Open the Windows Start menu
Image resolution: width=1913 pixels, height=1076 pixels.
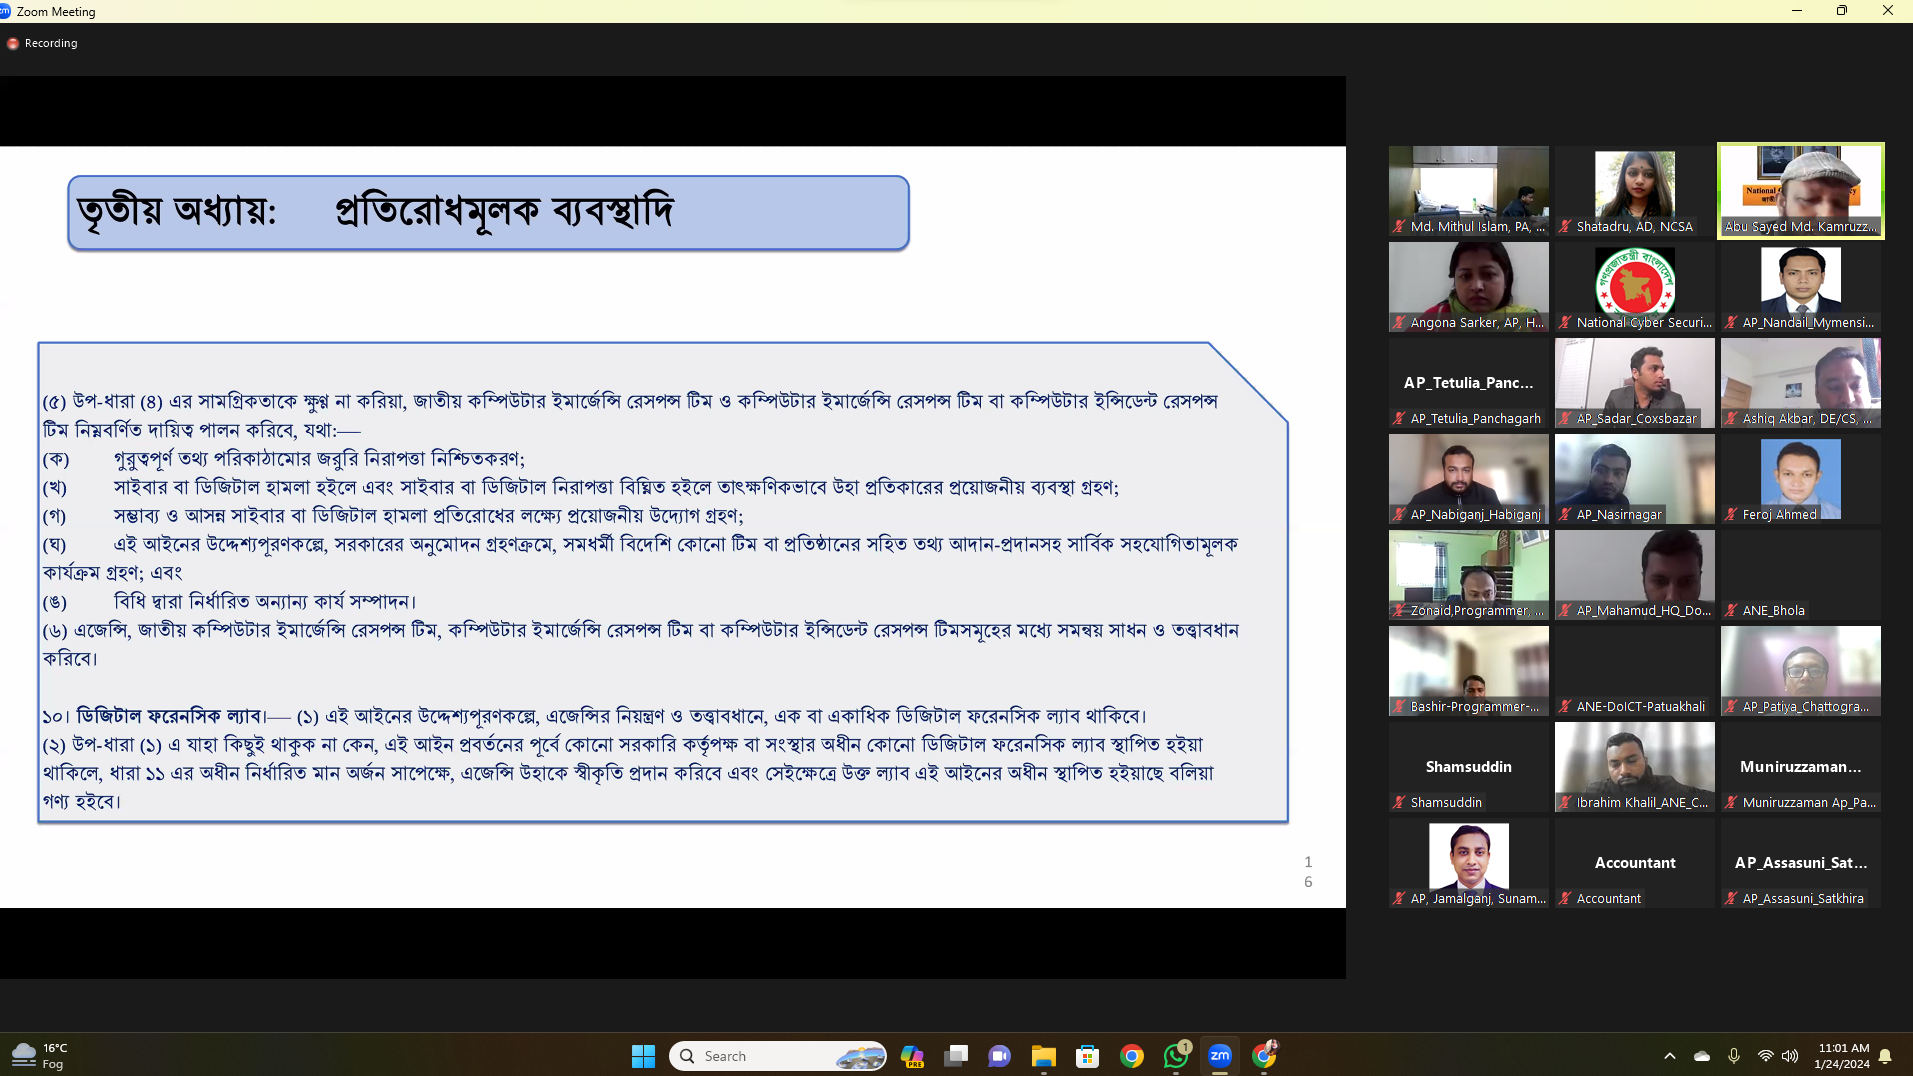pos(643,1055)
